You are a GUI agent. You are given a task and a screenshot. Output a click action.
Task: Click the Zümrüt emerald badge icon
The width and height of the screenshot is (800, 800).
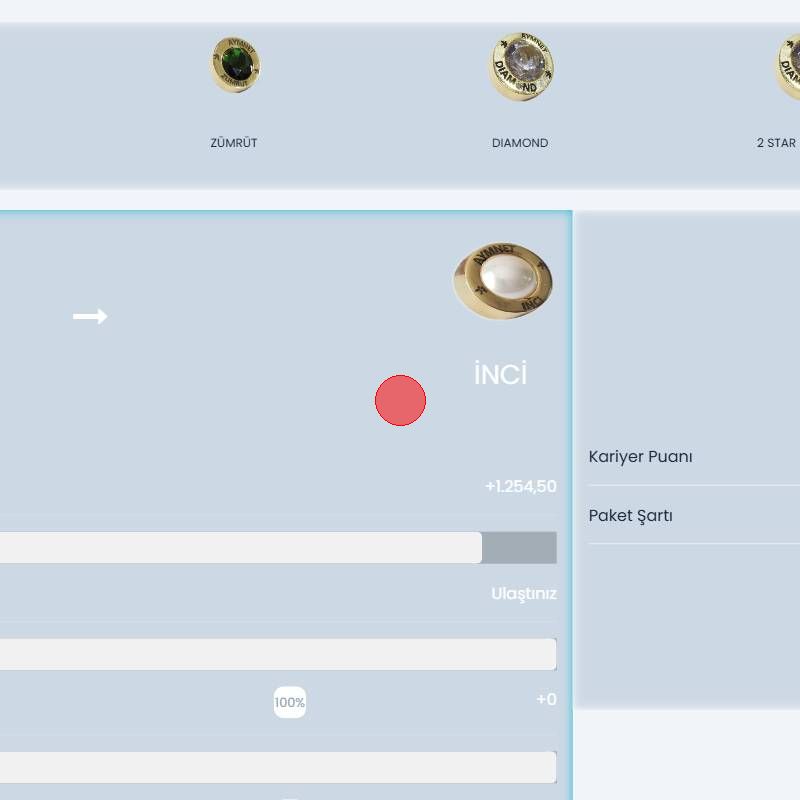coord(236,65)
